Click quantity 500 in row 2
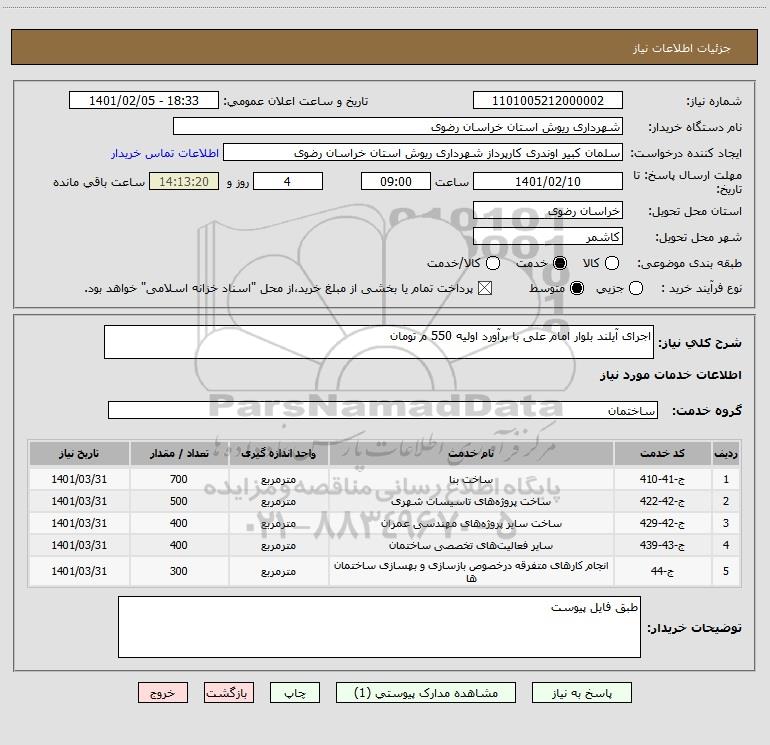770x745 pixels. tap(179, 501)
